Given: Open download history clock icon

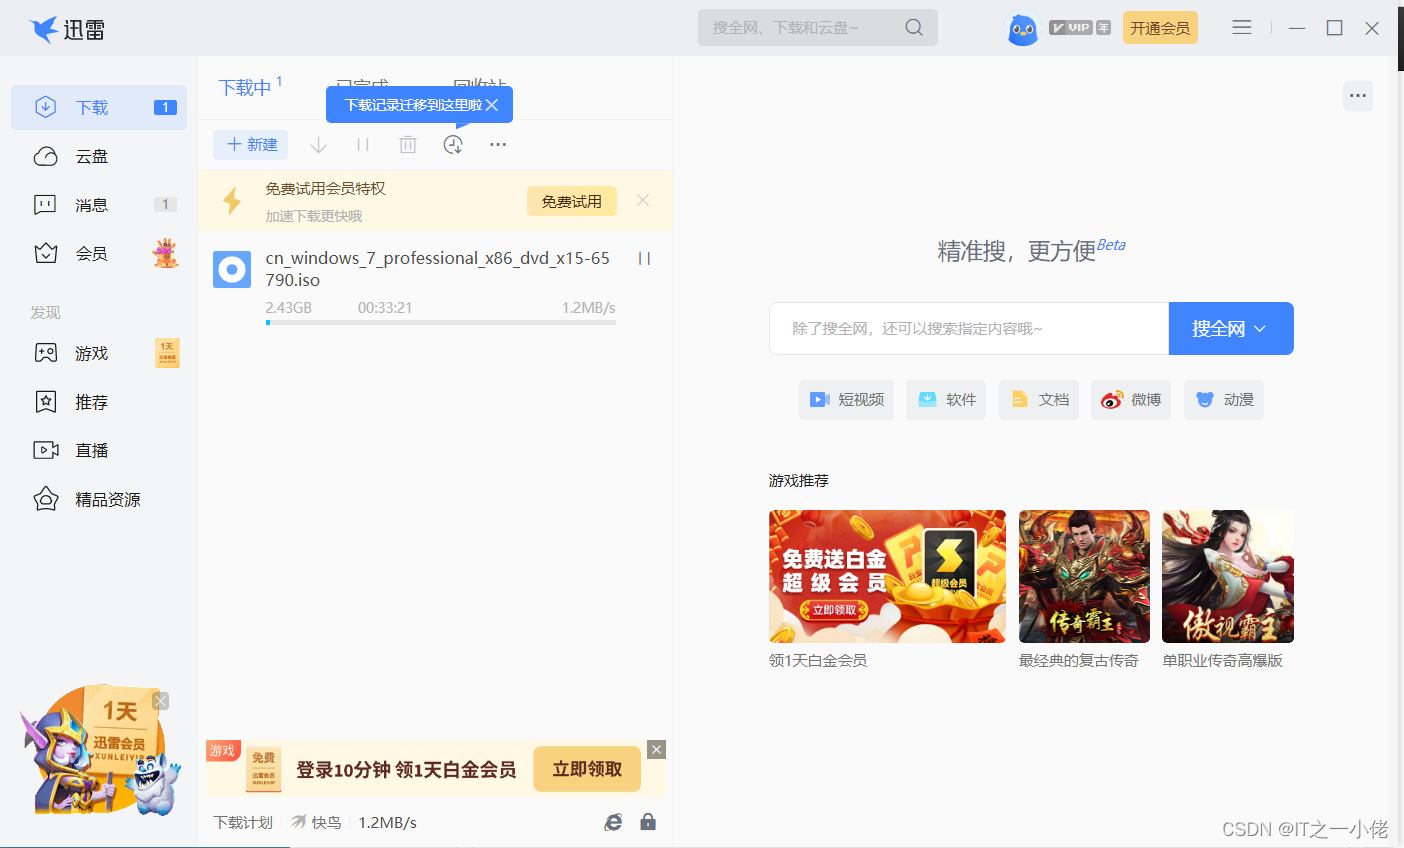Looking at the screenshot, I should coord(453,145).
